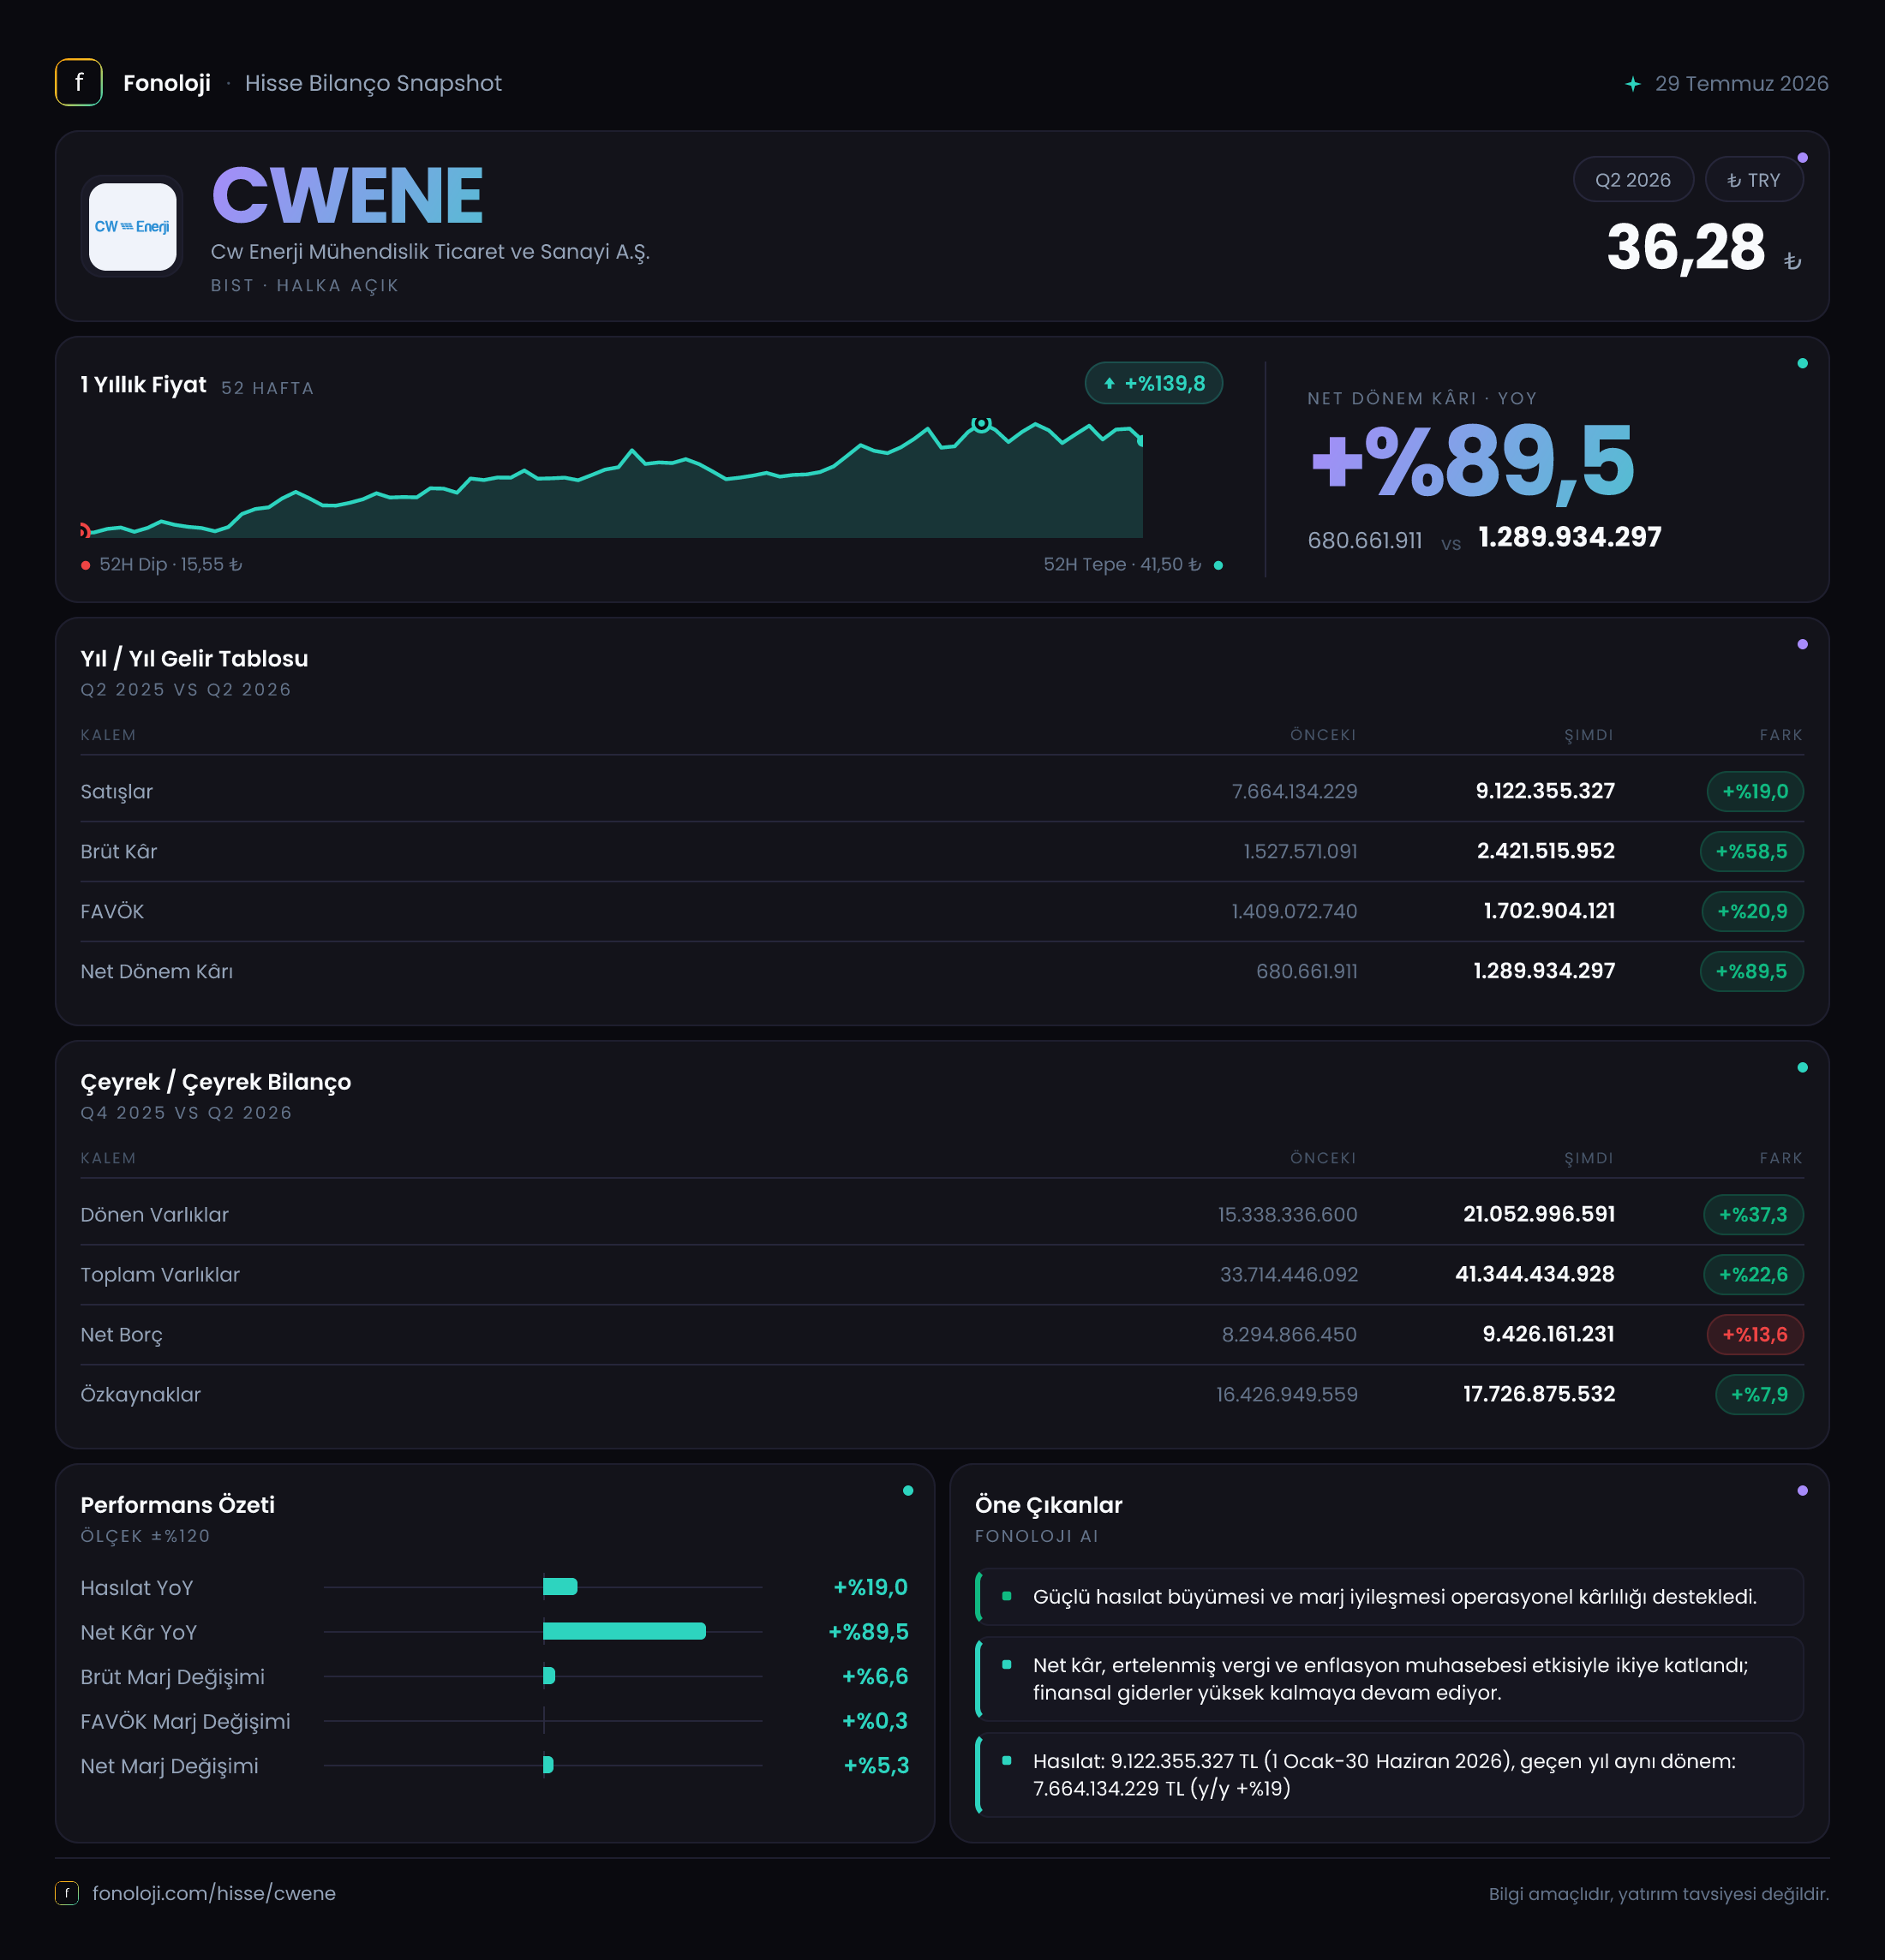
Task: Click the +%22,6 Toplam Varlıklar badge
Action: (1754, 1274)
